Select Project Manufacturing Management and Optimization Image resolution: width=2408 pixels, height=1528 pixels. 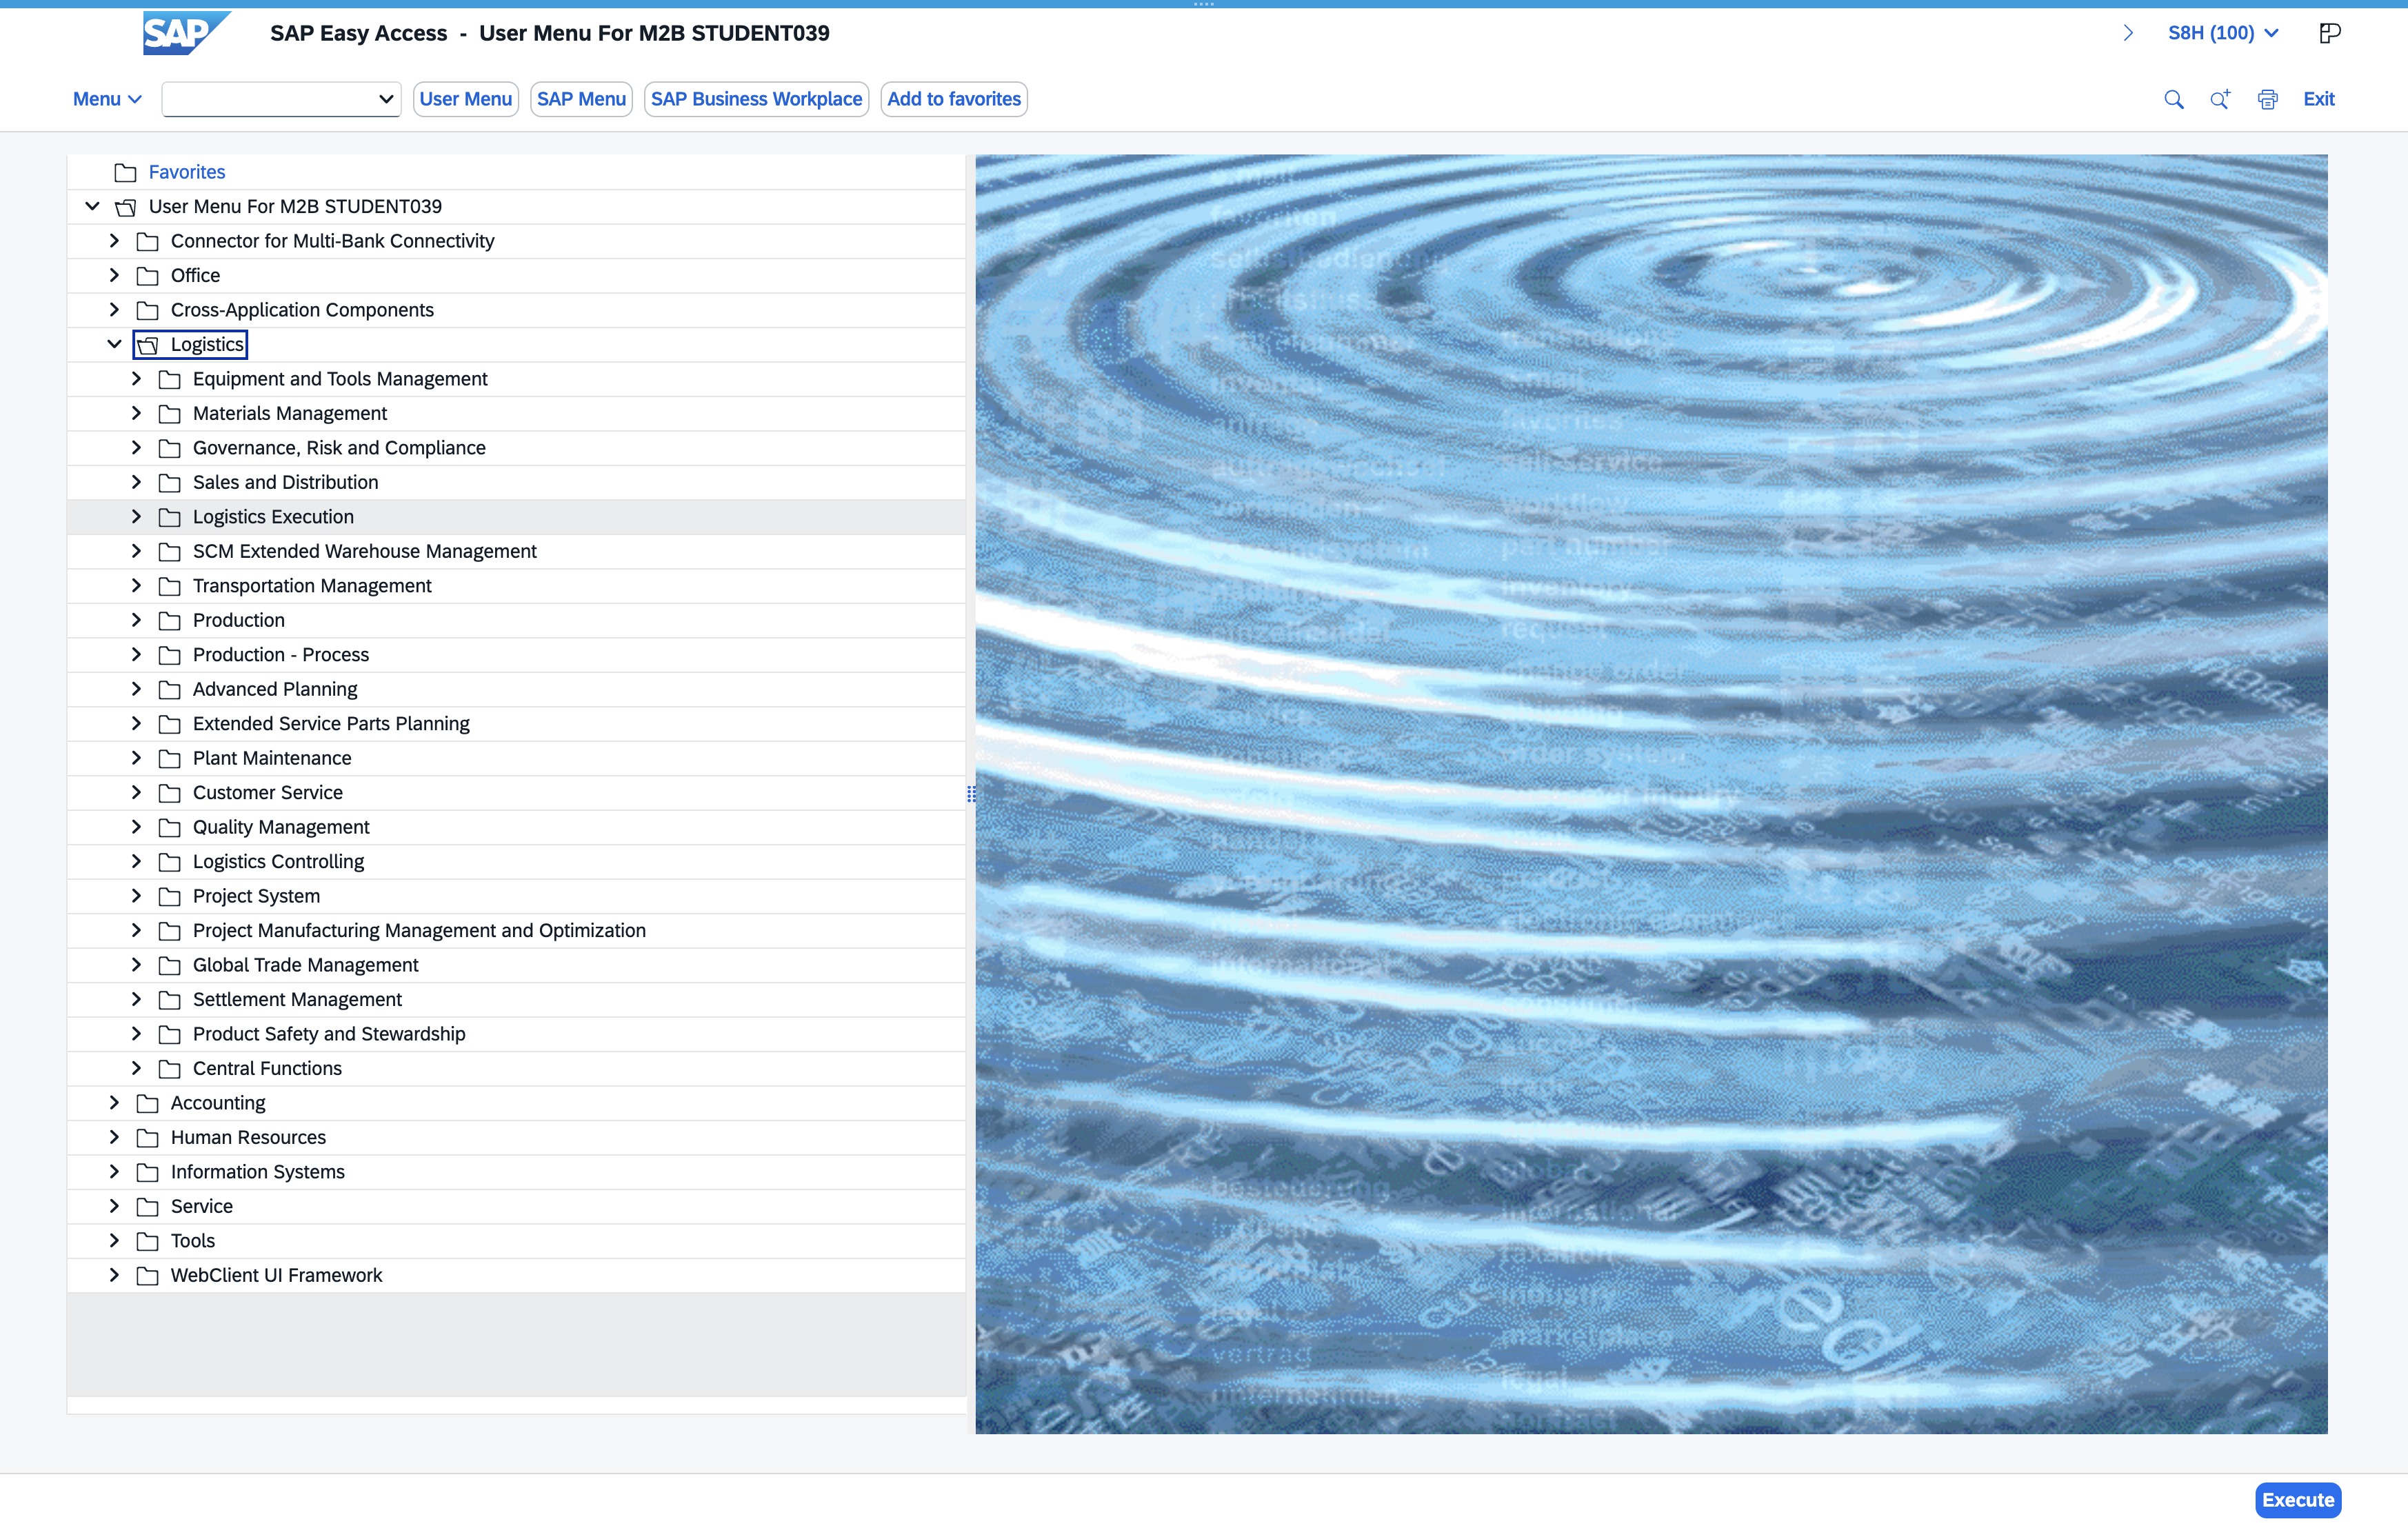coord(516,931)
